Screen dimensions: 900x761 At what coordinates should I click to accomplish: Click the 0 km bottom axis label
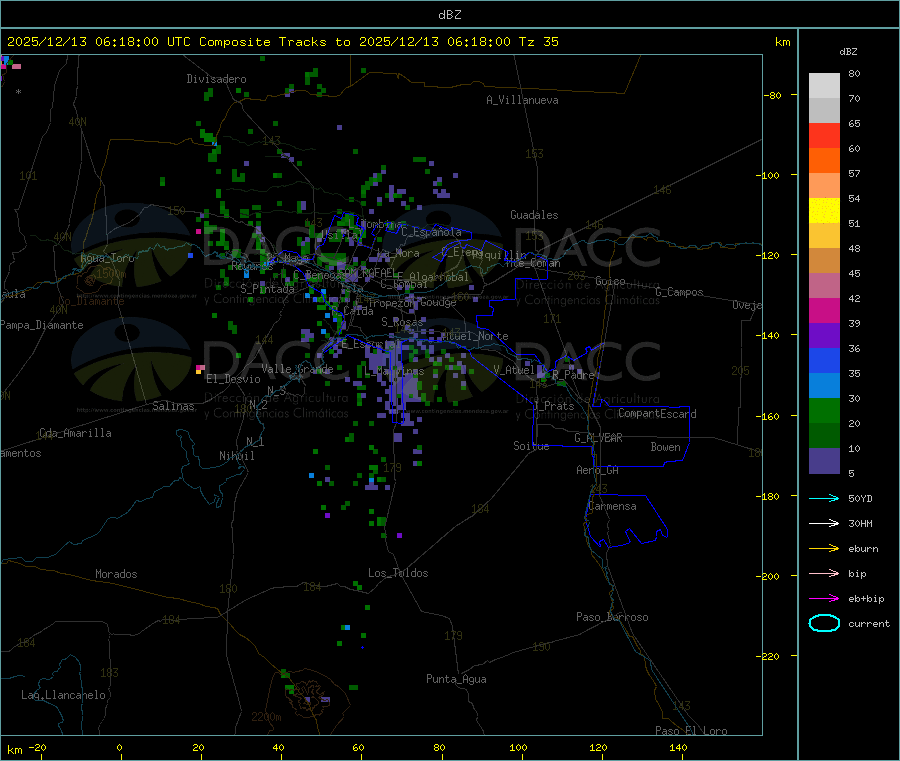pos(119,747)
